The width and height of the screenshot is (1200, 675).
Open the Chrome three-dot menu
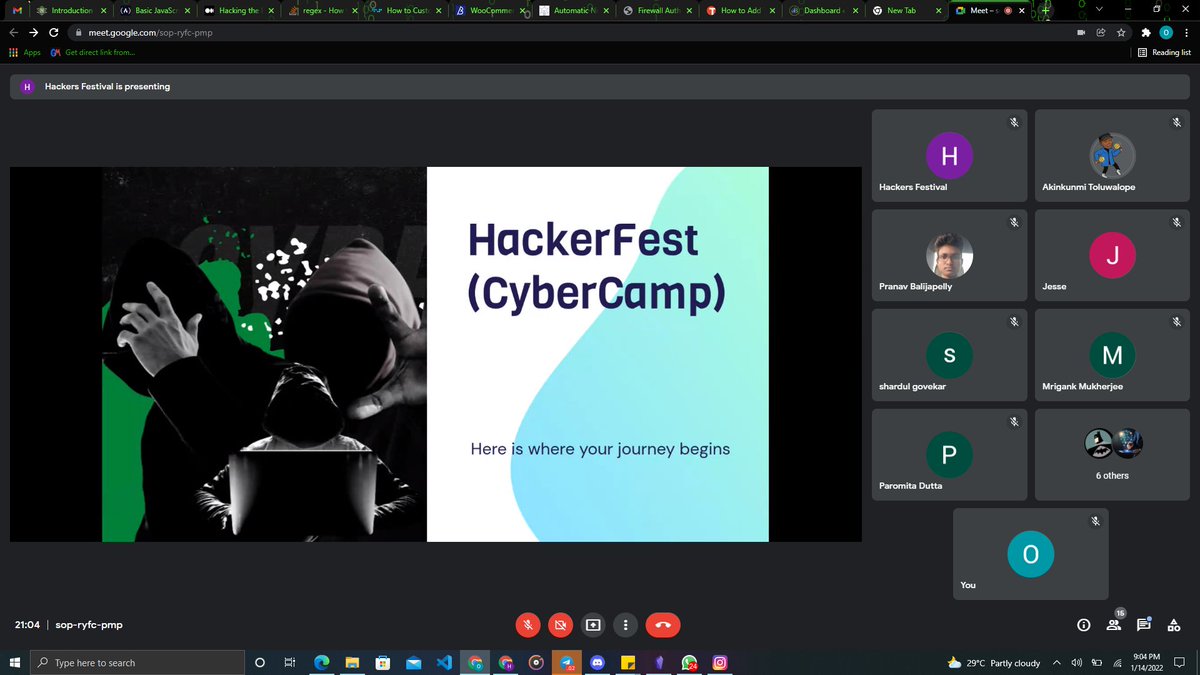point(1185,32)
